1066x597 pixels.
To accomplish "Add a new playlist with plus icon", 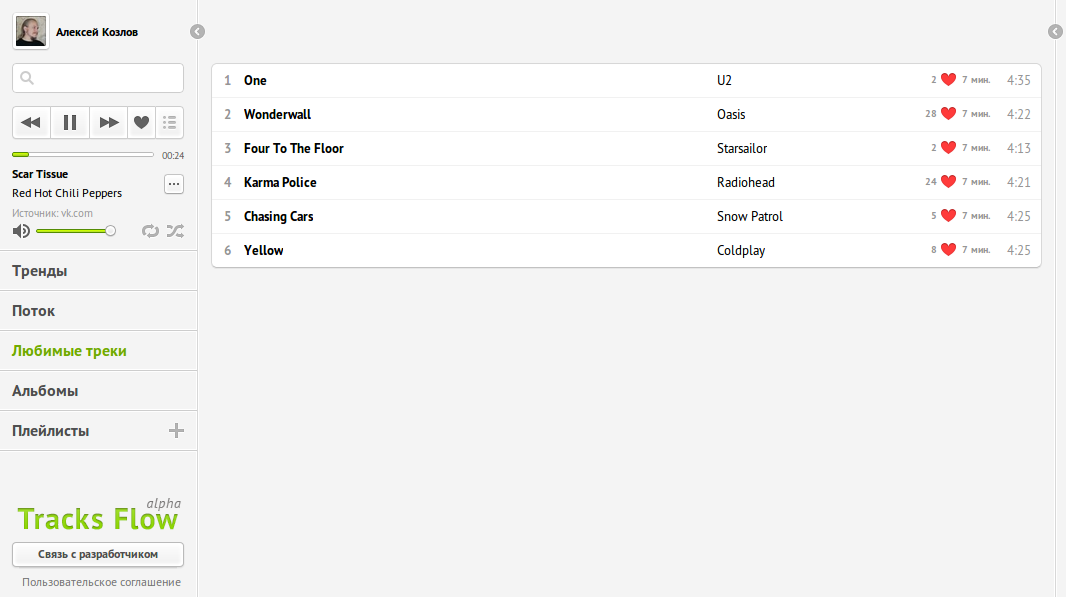I will [176, 431].
